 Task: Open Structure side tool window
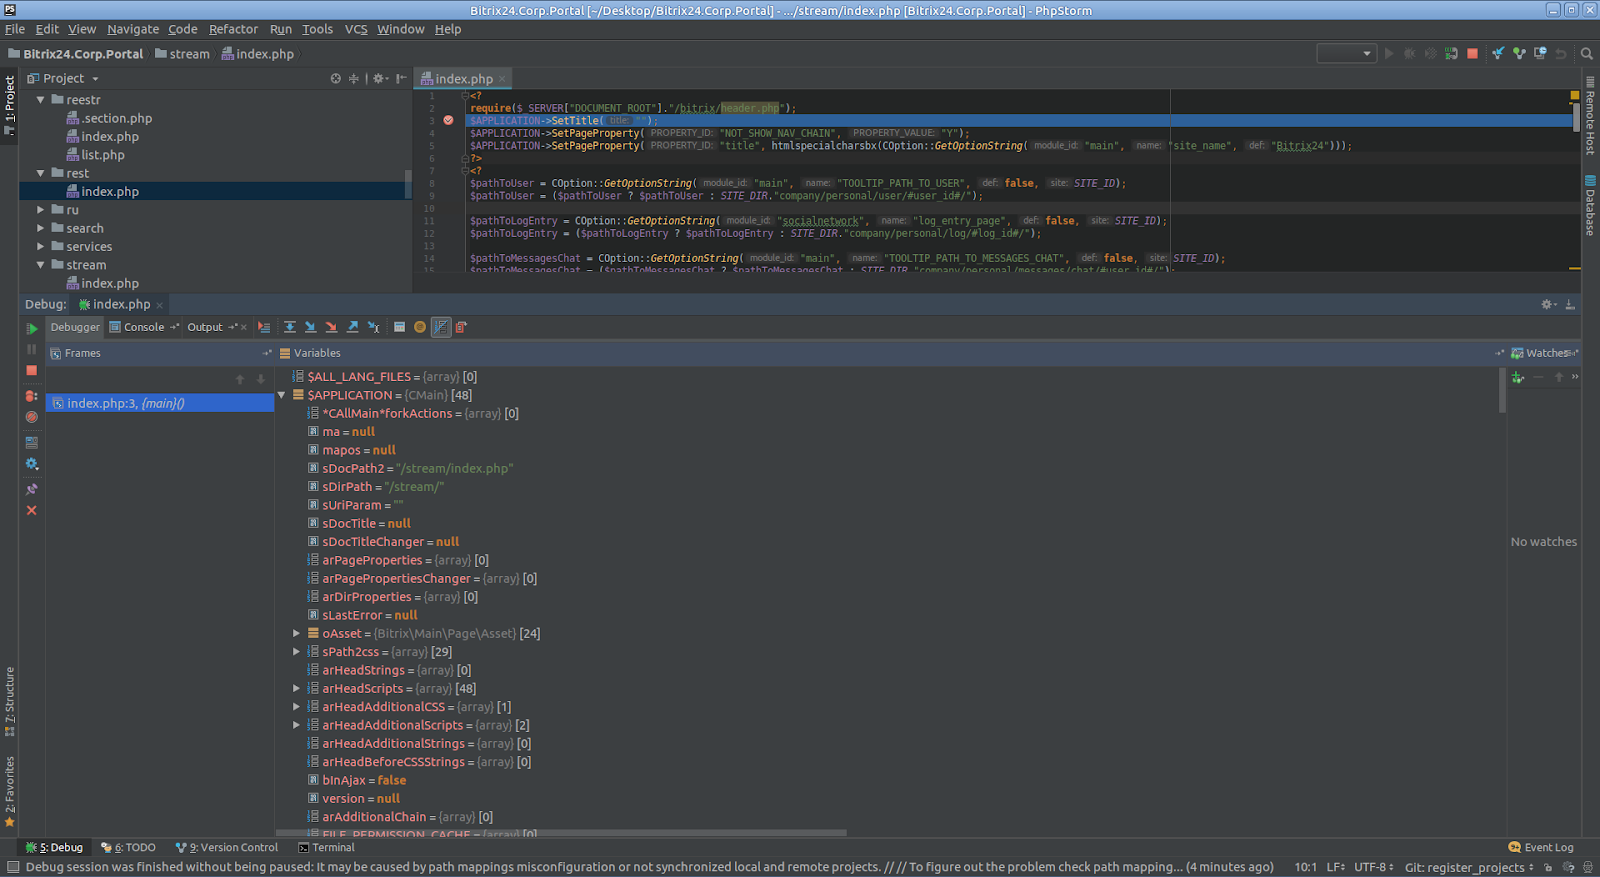10,701
